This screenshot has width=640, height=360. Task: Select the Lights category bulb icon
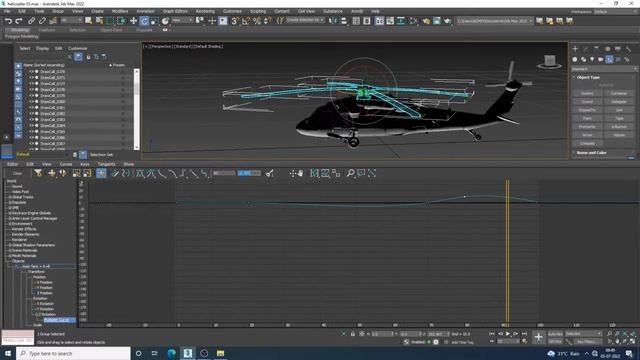(x=592, y=59)
